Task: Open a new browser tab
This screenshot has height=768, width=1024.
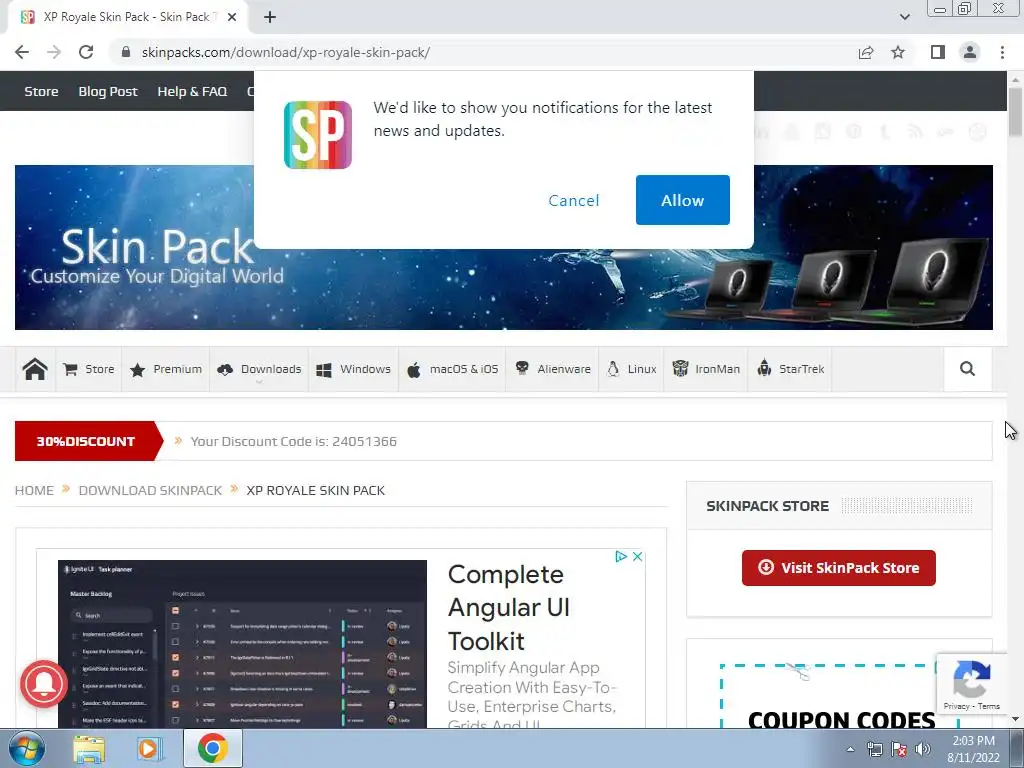Action: tap(270, 17)
